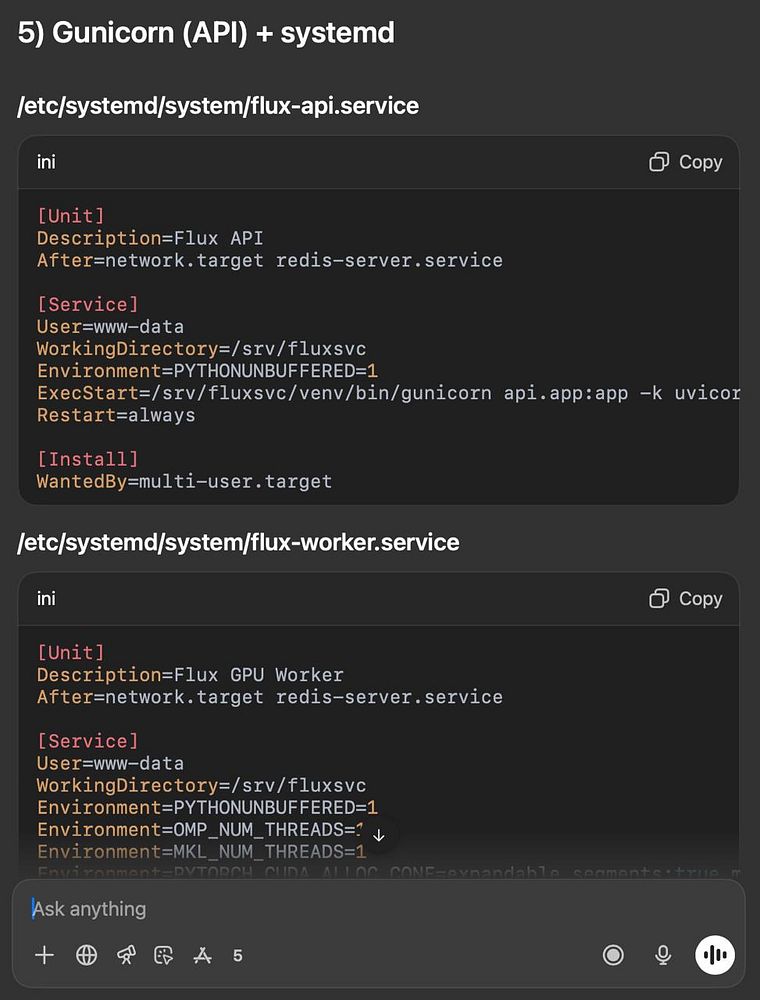Click the apps connector icon

click(x=202, y=955)
